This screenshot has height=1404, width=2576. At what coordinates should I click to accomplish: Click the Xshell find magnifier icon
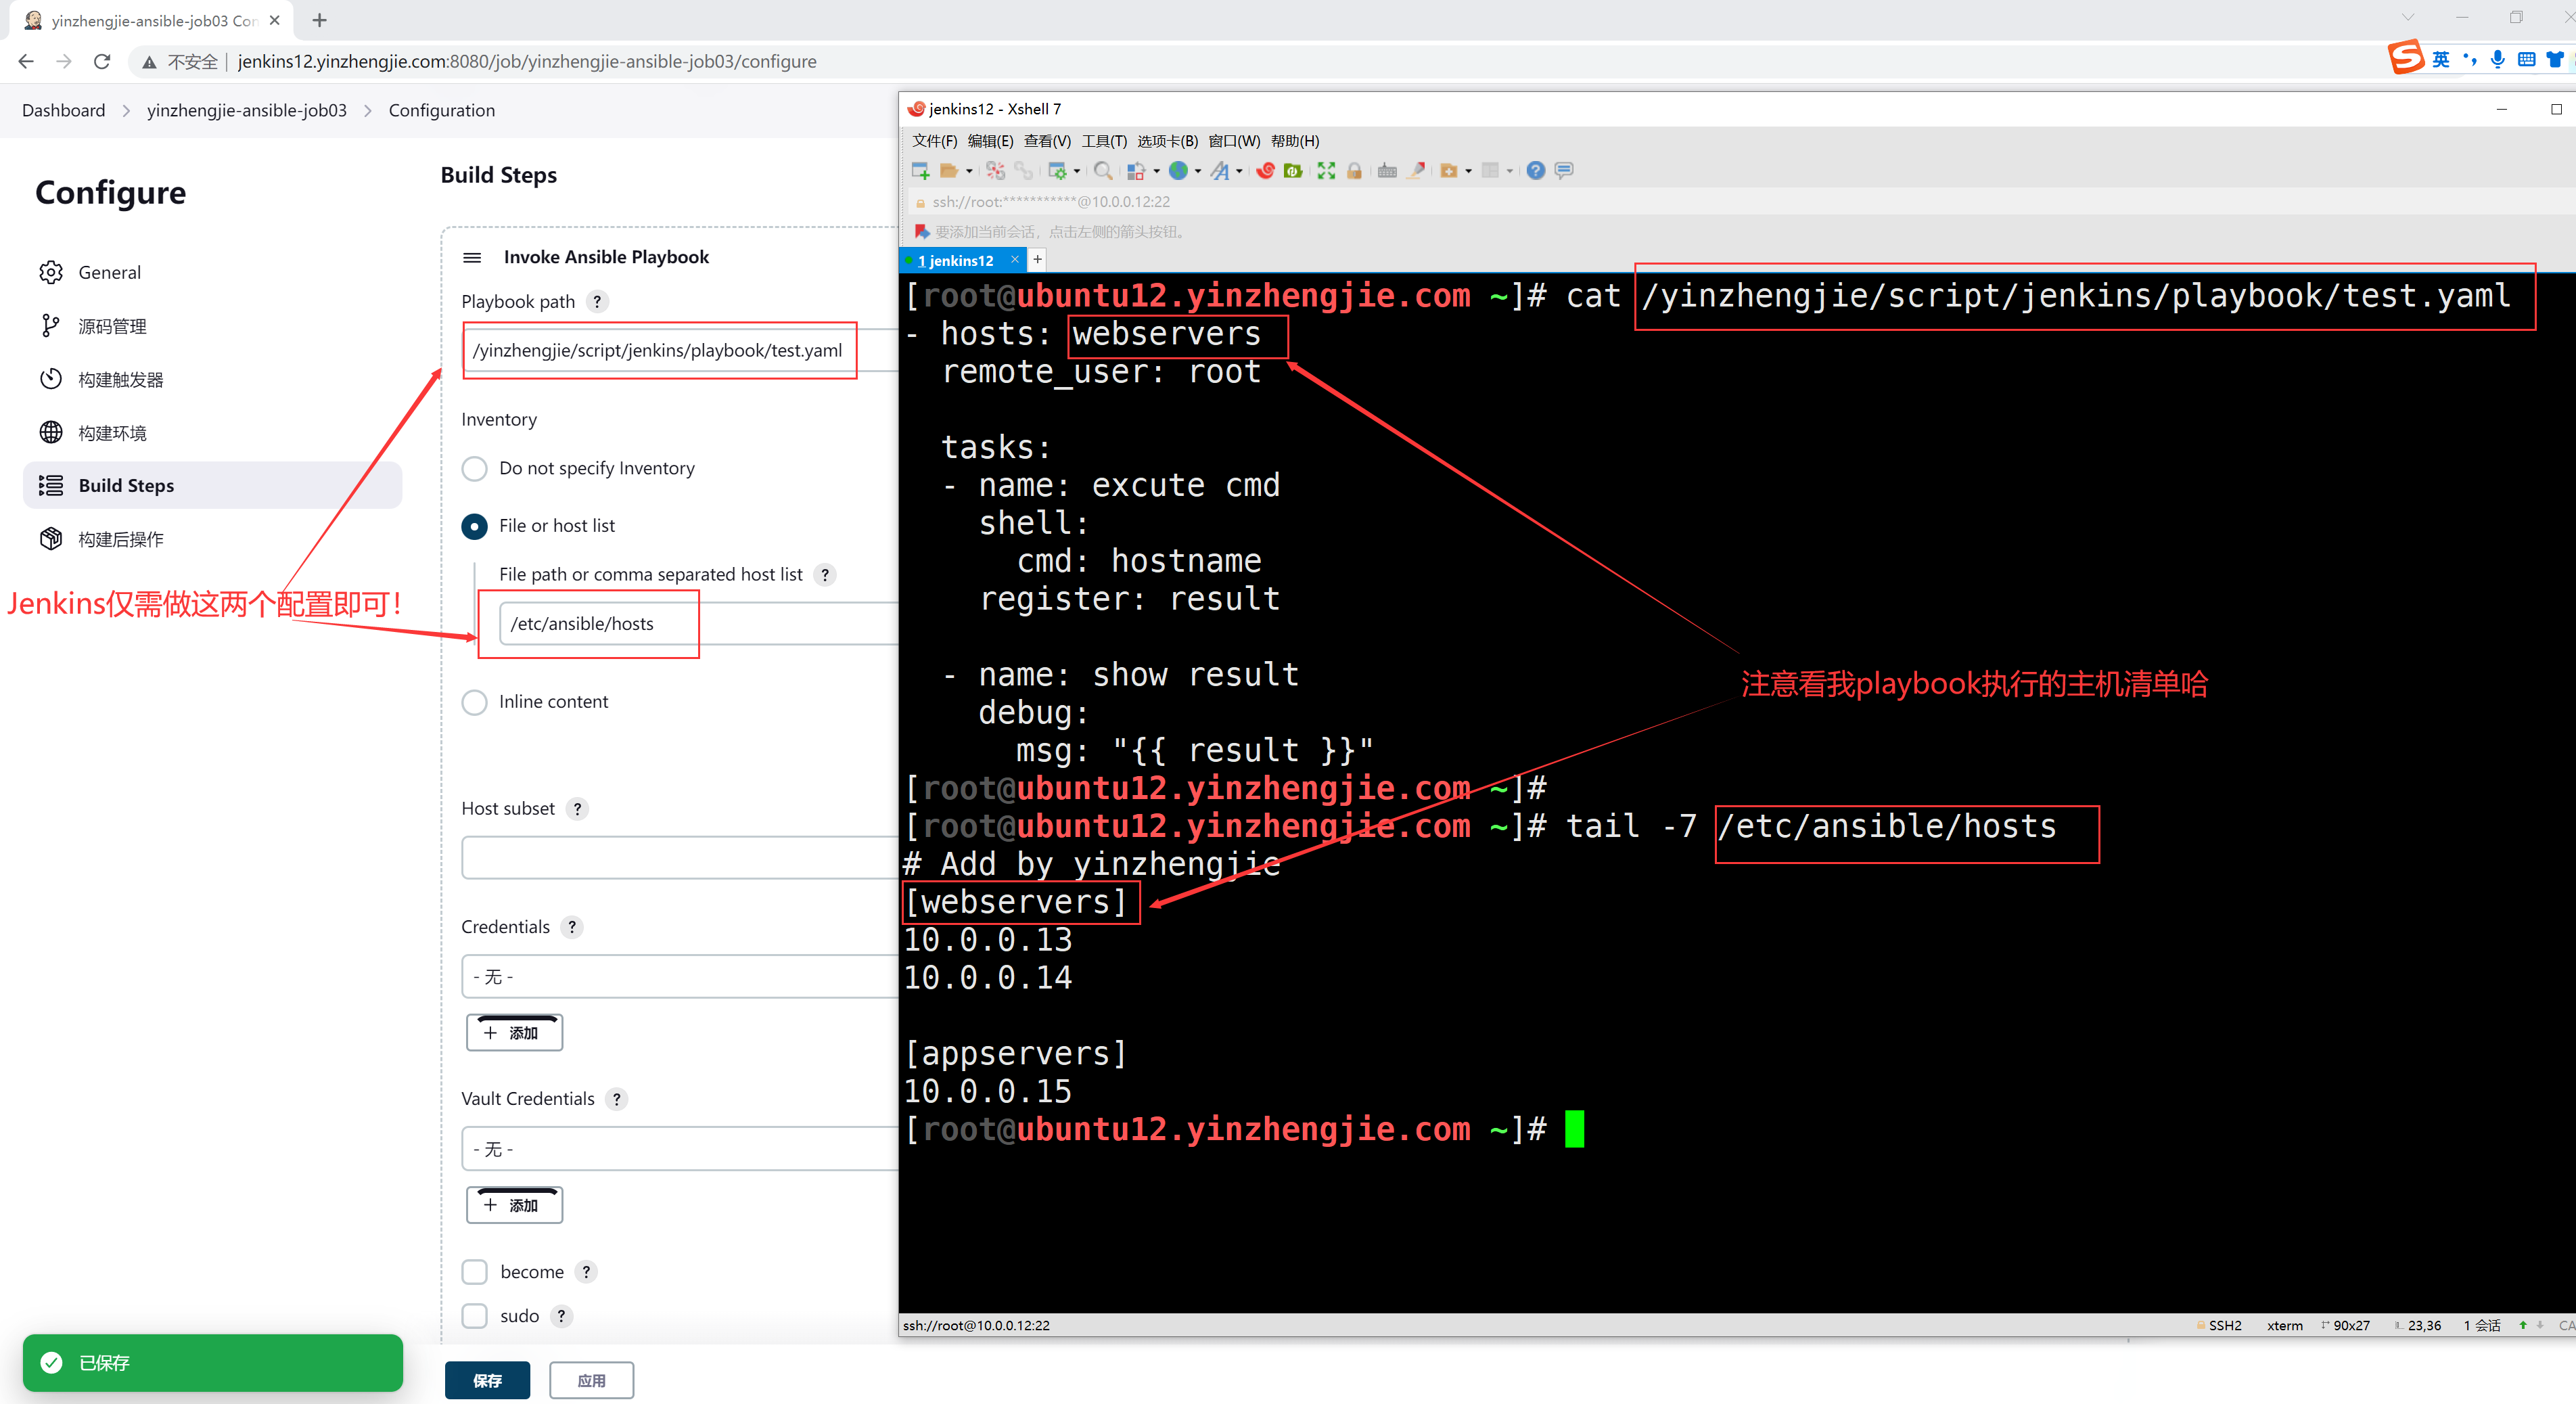point(1102,171)
